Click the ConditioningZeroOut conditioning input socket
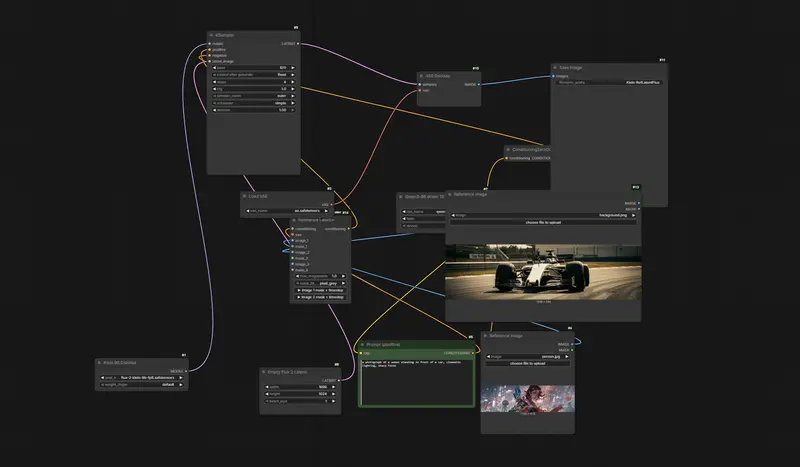The image size is (800, 467). [x=506, y=158]
